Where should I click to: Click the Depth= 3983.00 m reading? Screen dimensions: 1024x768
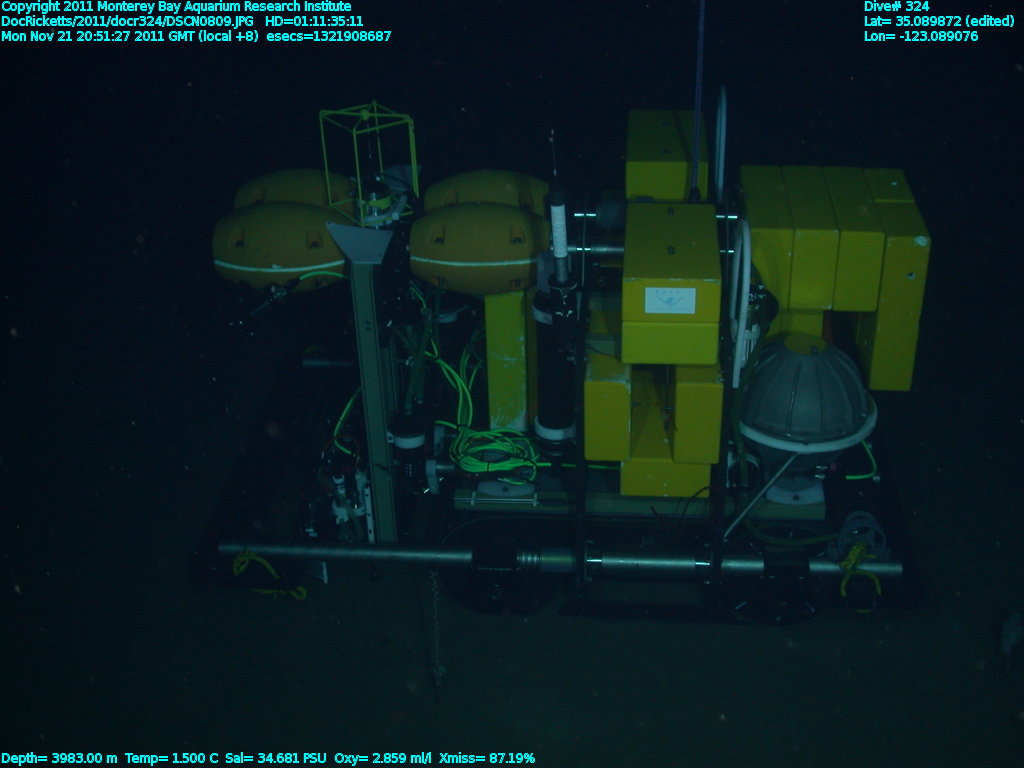click(59, 758)
